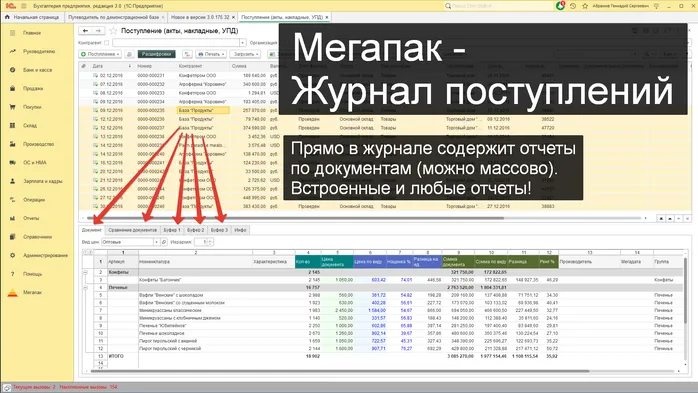
Task: Click the function menu icon beside the 1C logo
Action: click(x=24, y=6)
